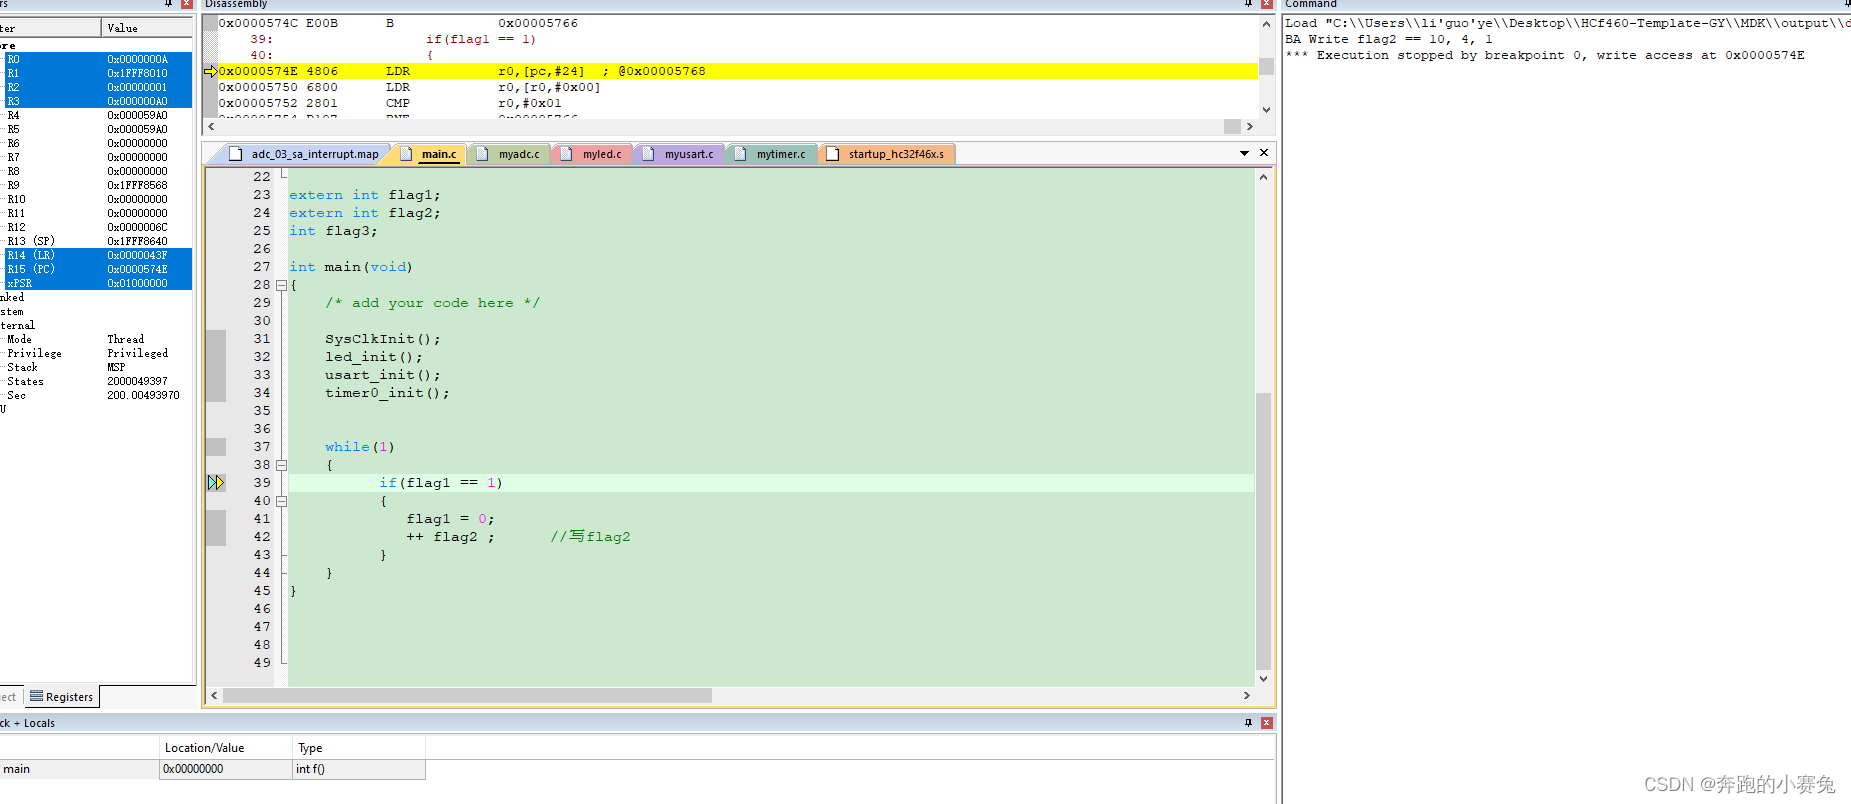The height and width of the screenshot is (804, 1851).
Task: Open the editor tab list dropdown arrow
Action: [x=1244, y=153]
